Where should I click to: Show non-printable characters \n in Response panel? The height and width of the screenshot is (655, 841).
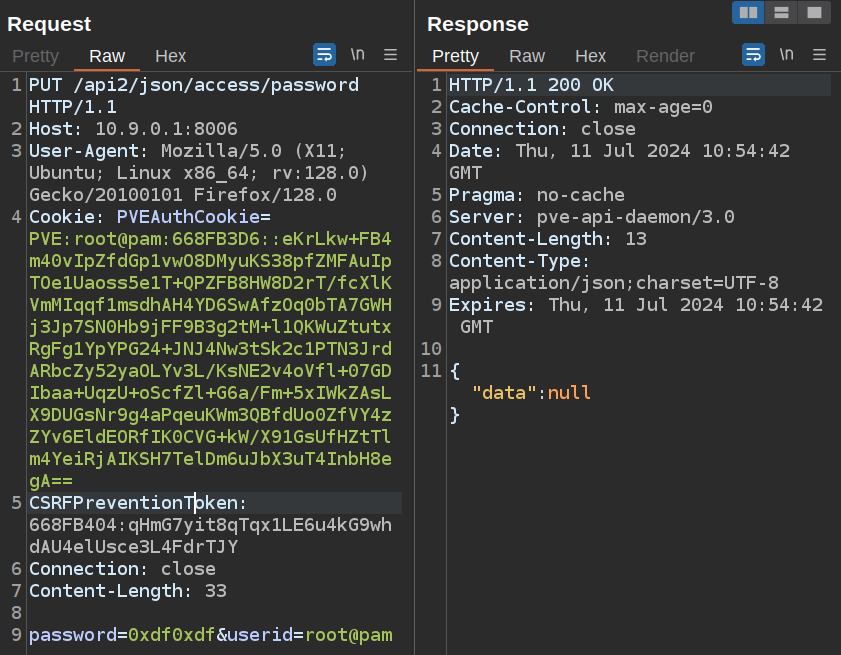[786, 55]
